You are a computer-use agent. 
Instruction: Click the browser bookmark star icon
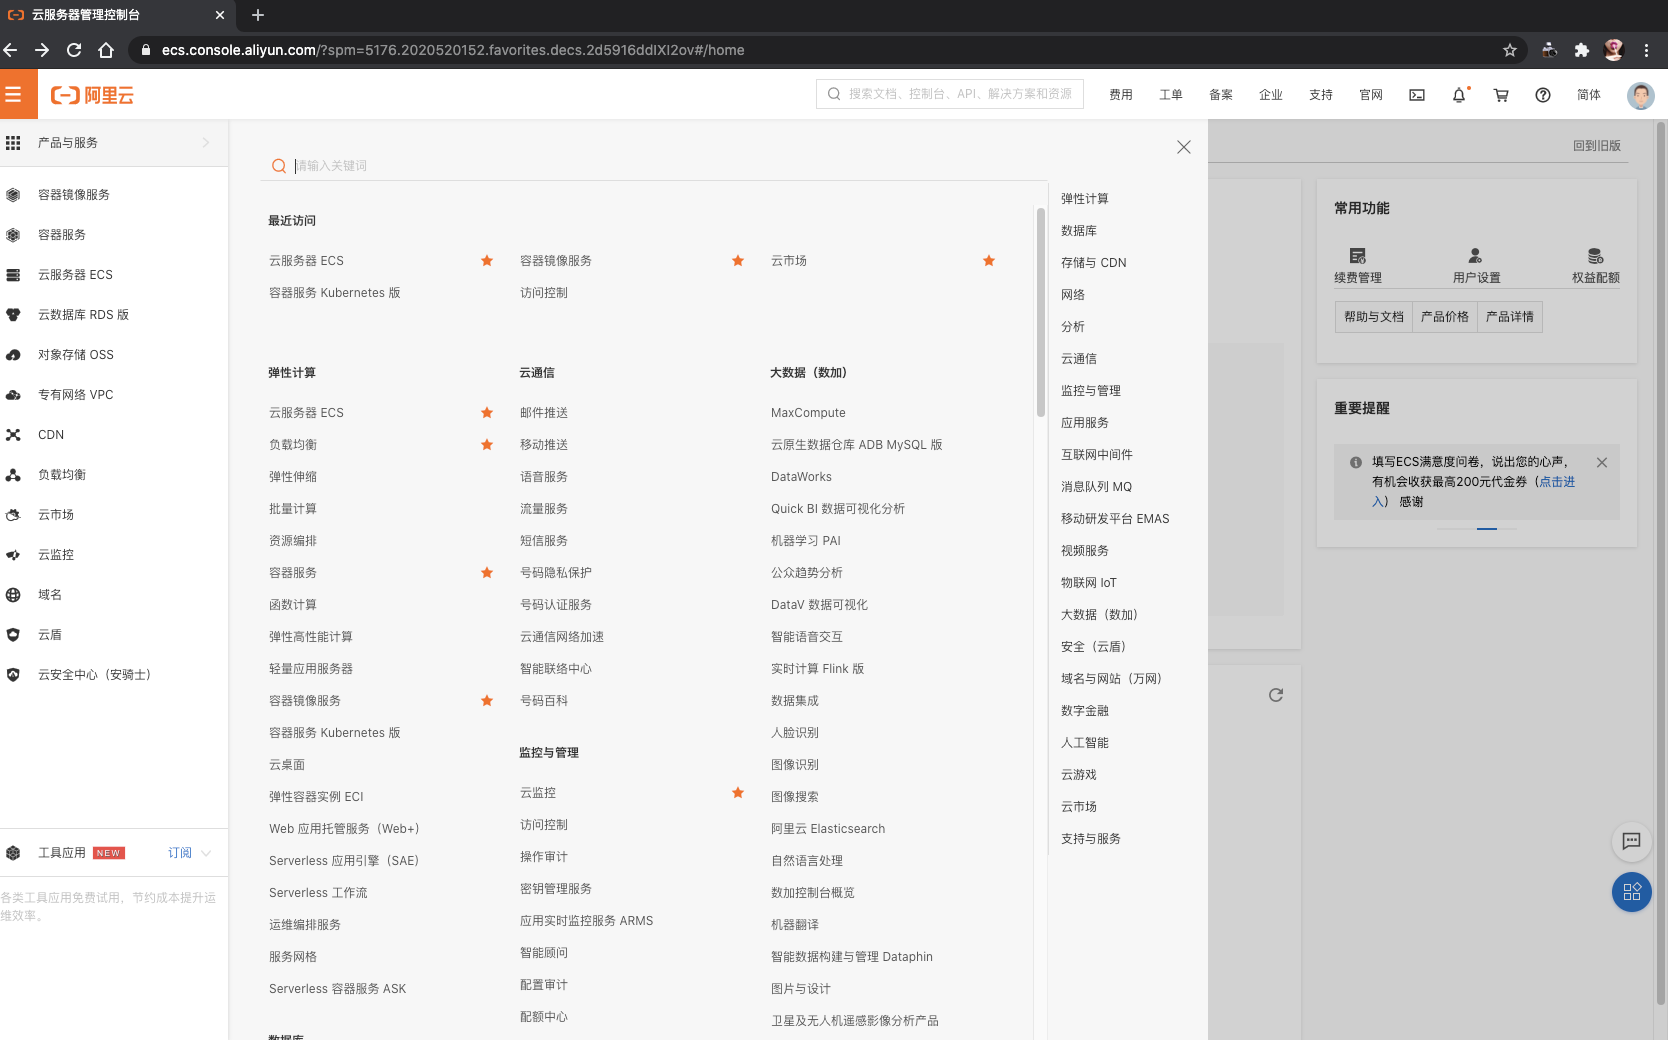[1510, 50]
